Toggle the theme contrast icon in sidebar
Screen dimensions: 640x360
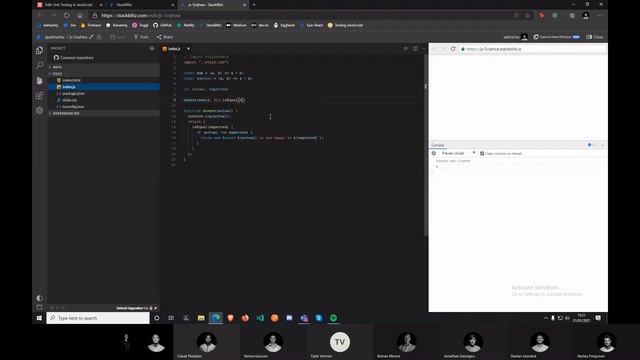click(x=40, y=298)
